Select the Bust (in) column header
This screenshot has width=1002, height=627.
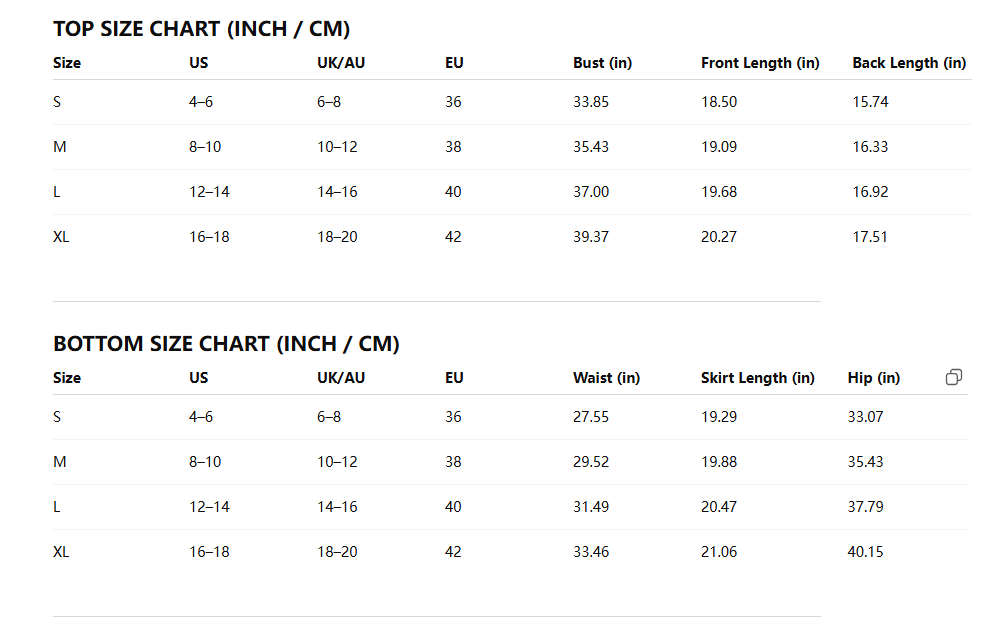602,63
